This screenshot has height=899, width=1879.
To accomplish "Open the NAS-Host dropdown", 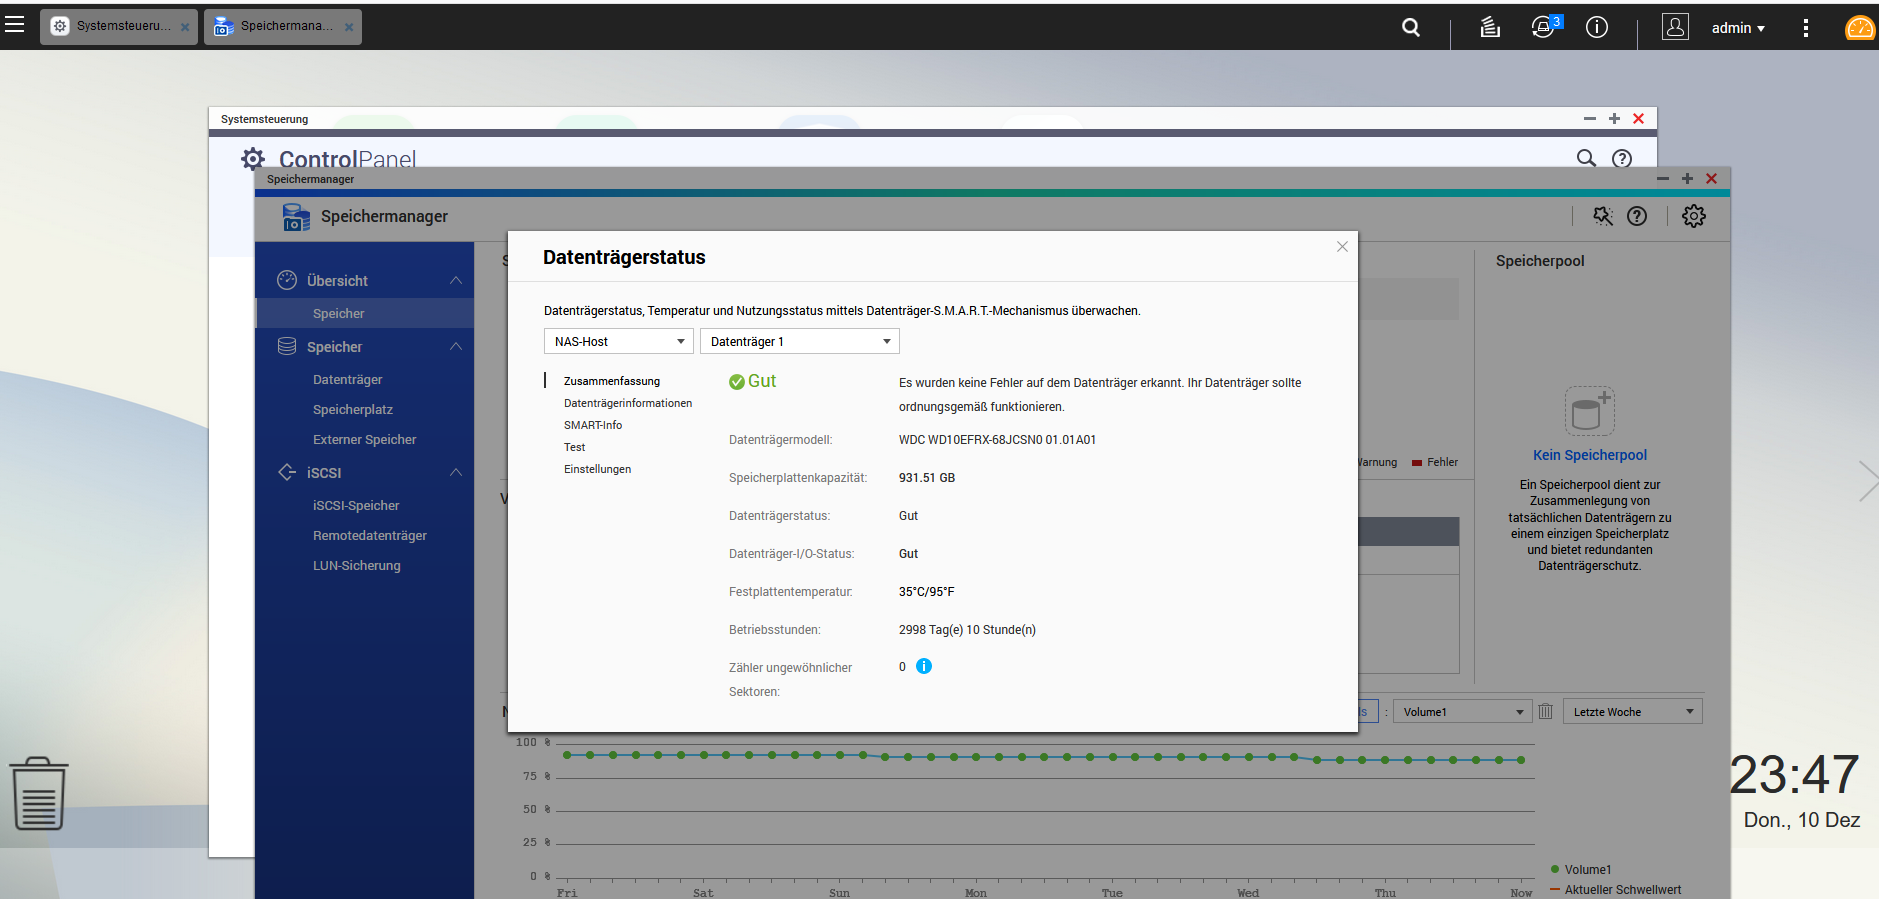I will [618, 341].
